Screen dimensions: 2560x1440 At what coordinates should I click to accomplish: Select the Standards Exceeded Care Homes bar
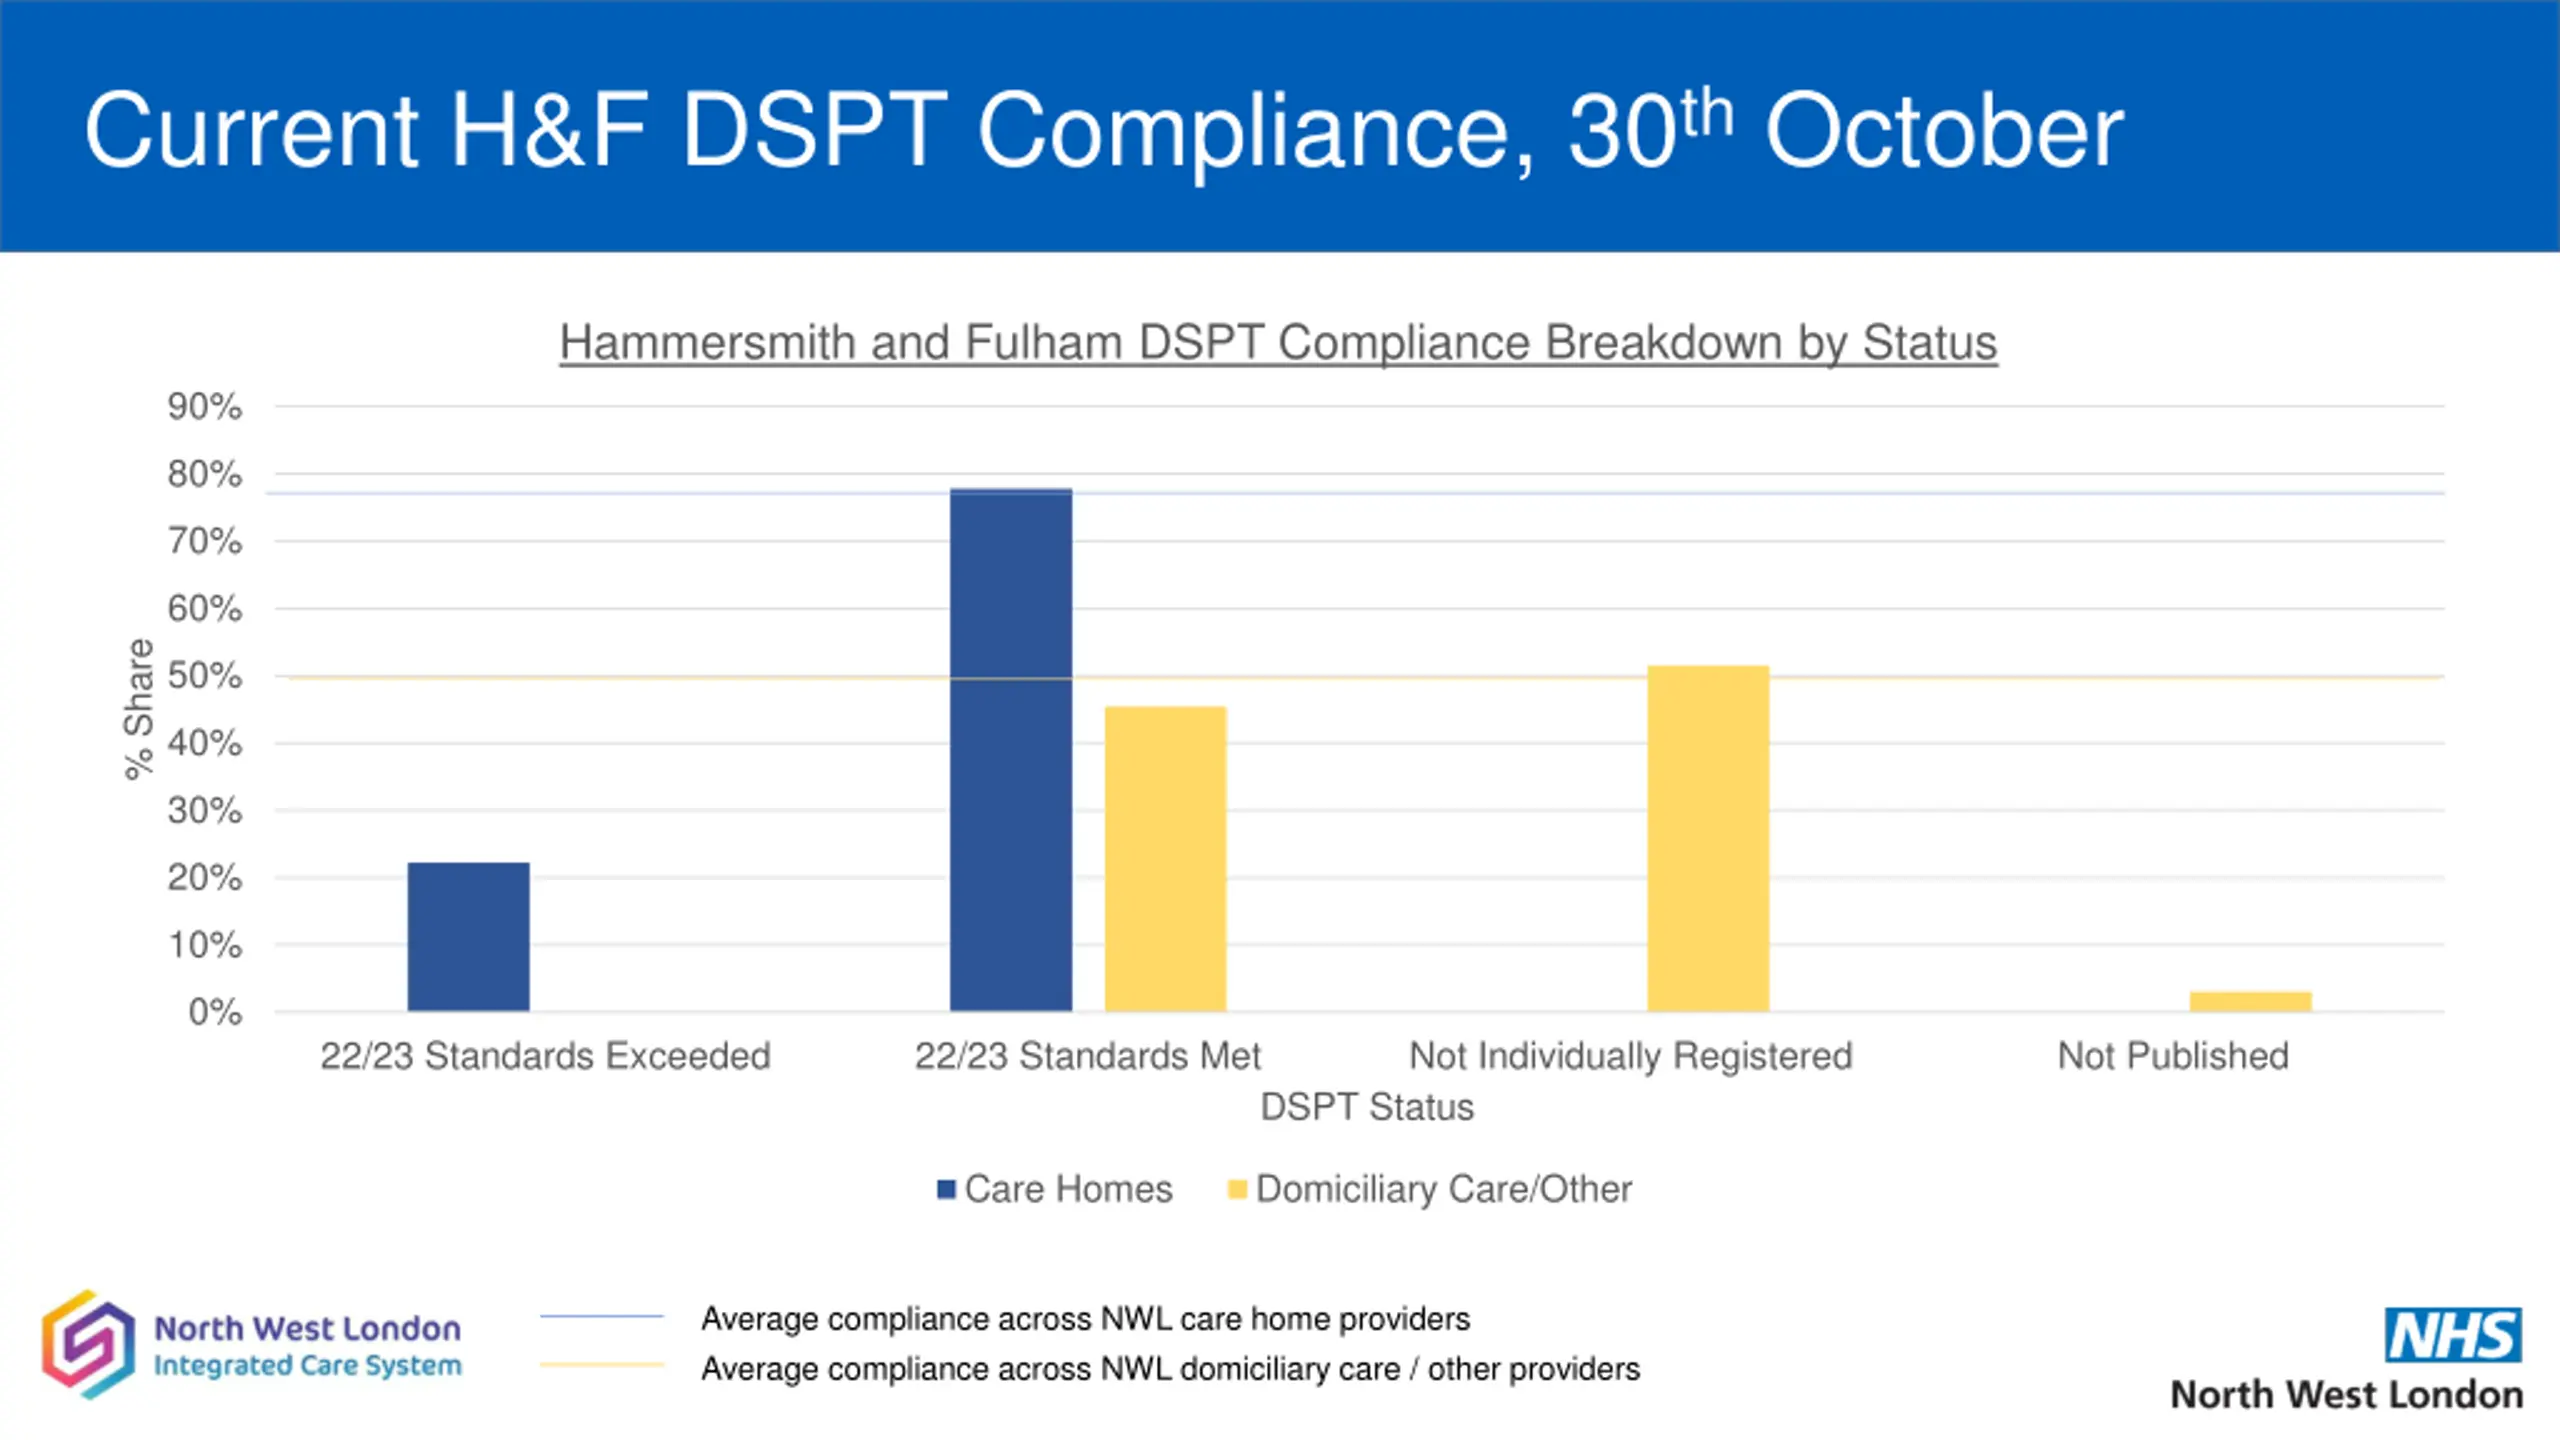click(x=468, y=936)
